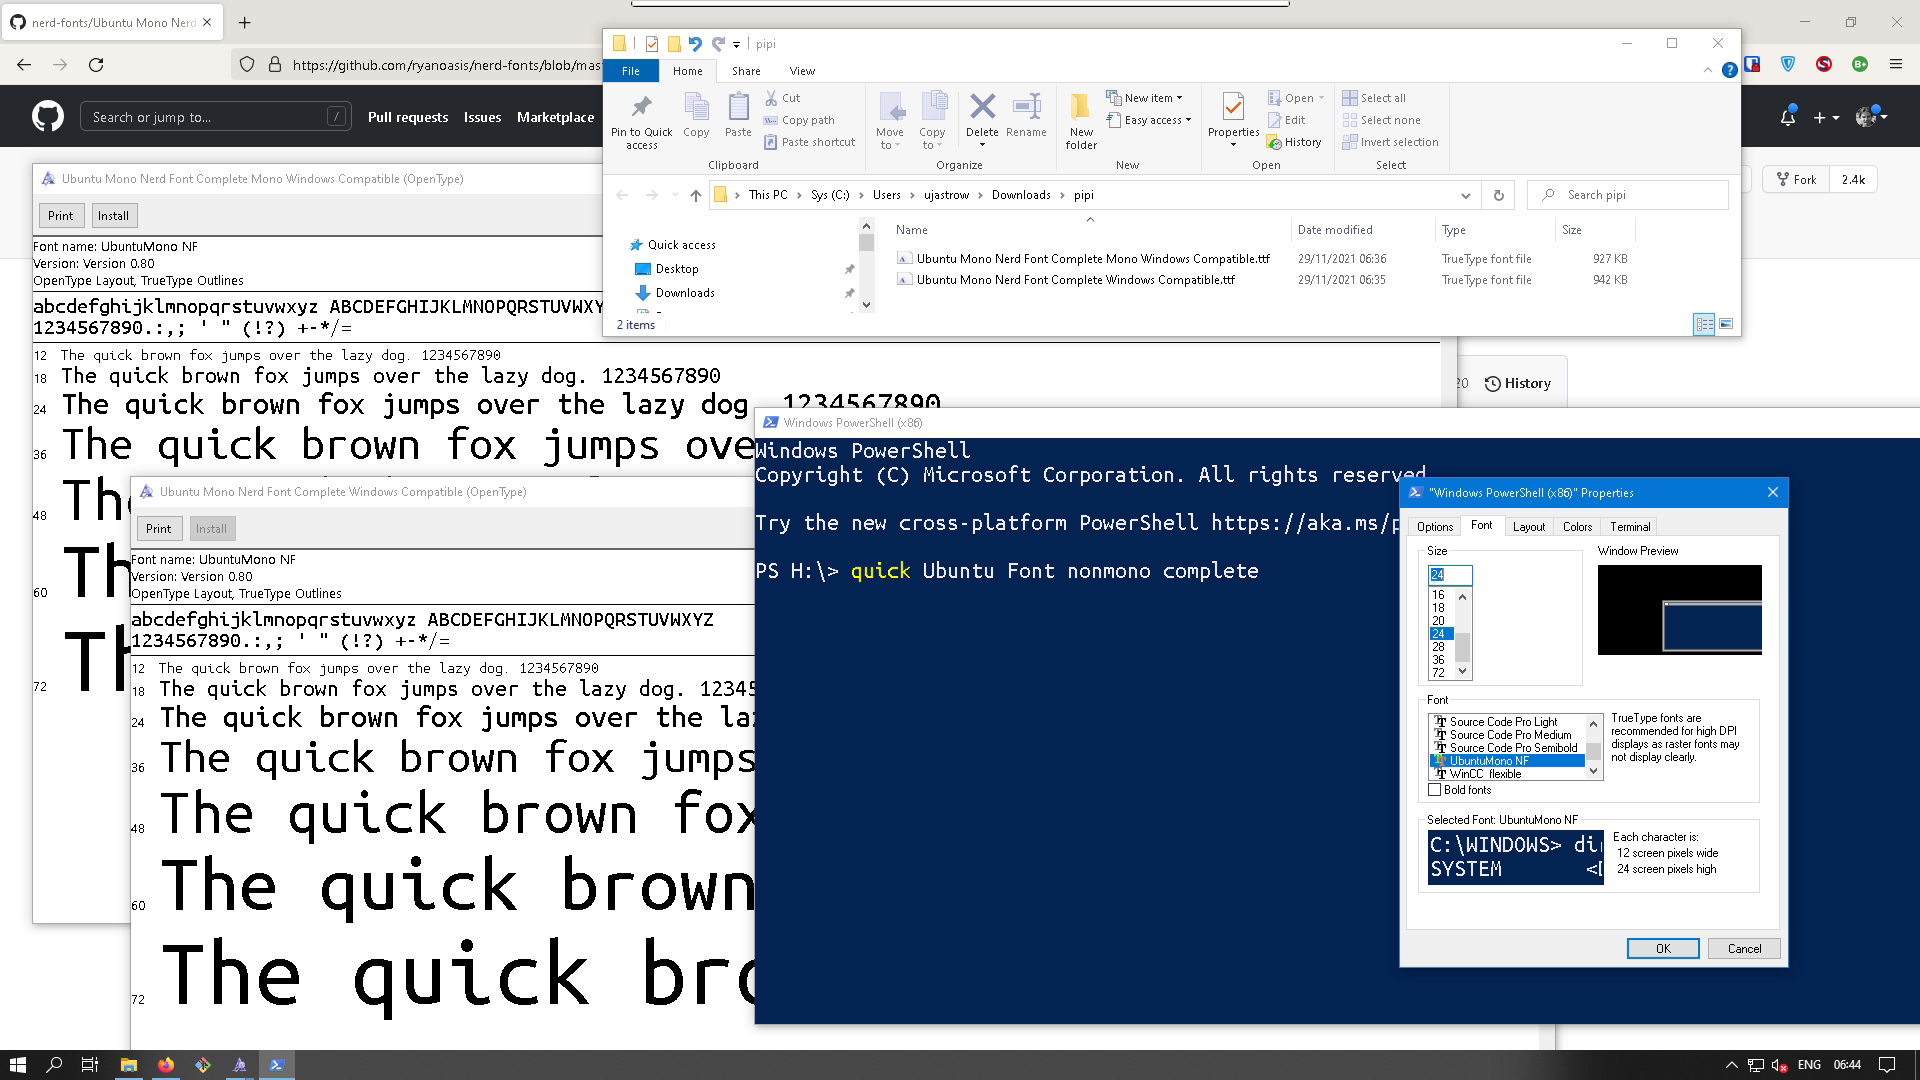Go up one folder level in Explorer
1920x1080 pixels.
pos(696,195)
